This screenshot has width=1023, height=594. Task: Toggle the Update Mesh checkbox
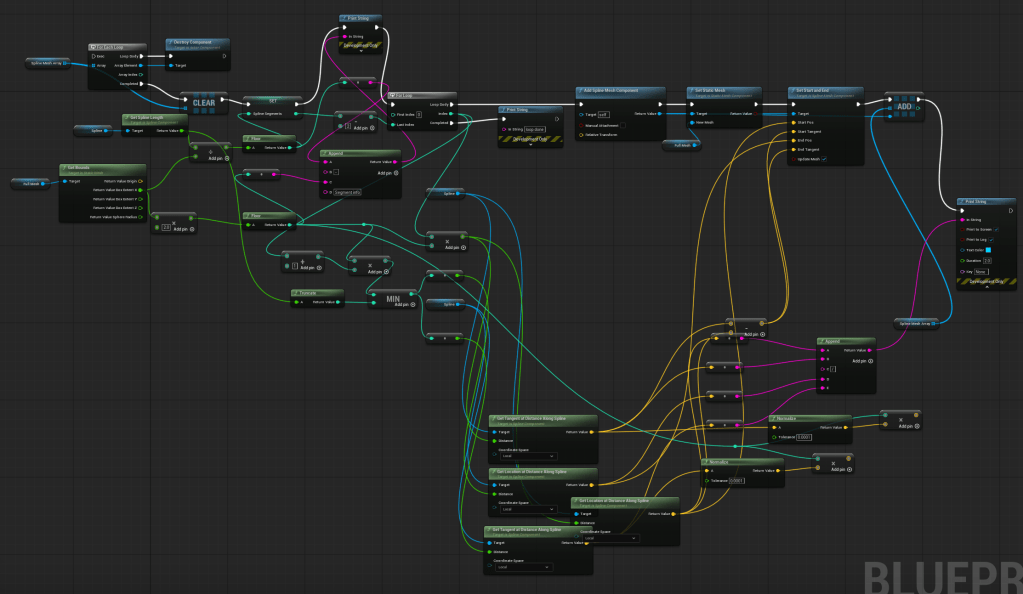tap(824, 159)
